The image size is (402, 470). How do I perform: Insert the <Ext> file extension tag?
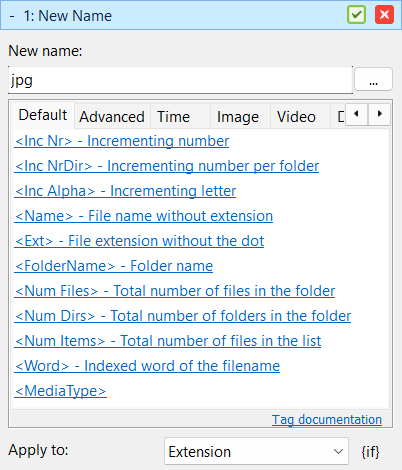pyautogui.click(x=139, y=241)
